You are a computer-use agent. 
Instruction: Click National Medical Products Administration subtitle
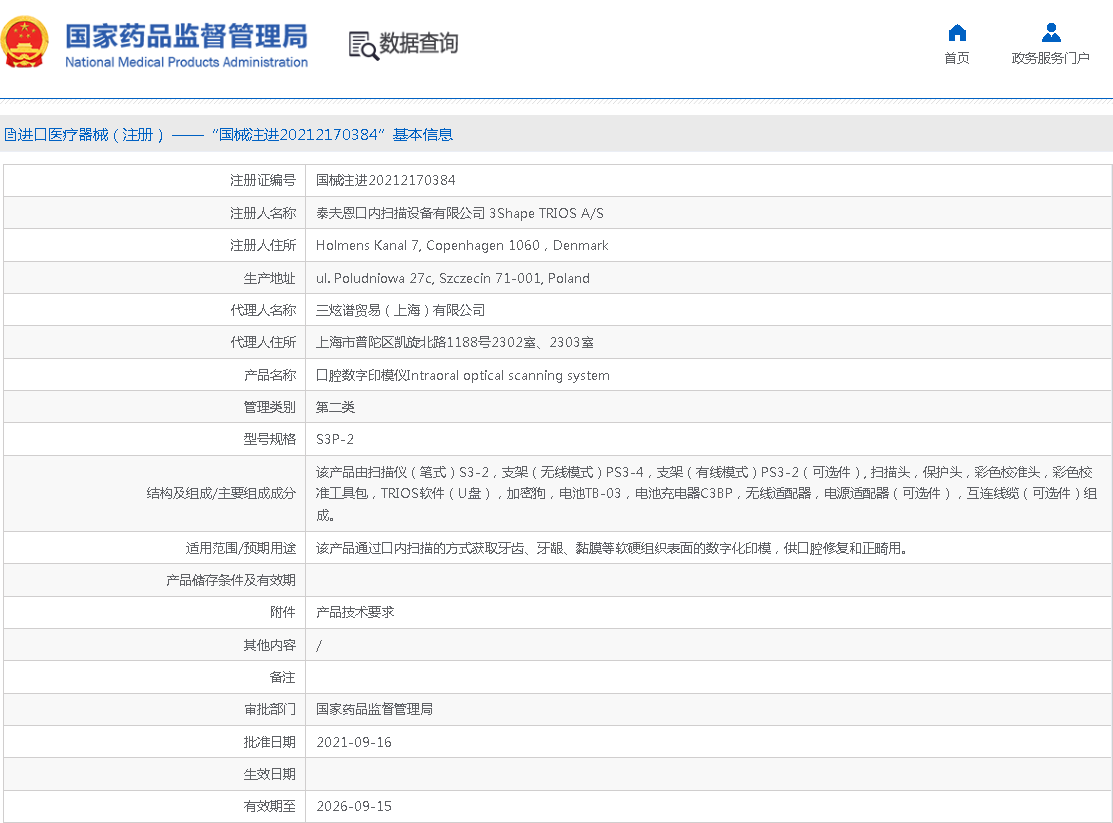(x=187, y=62)
